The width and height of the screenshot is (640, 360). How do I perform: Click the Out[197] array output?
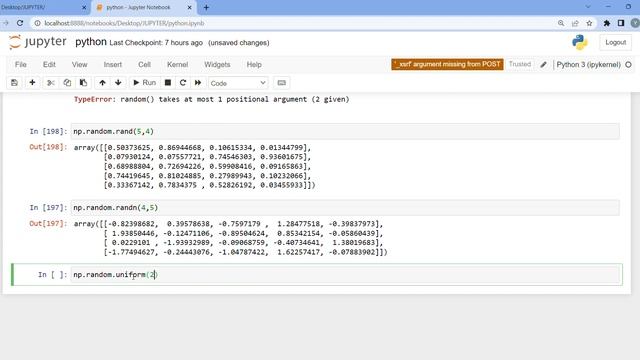[230, 238]
